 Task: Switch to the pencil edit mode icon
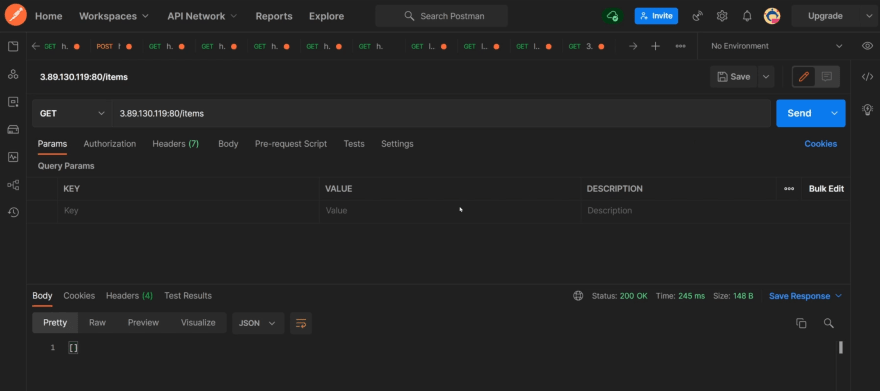[x=804, y=77]
